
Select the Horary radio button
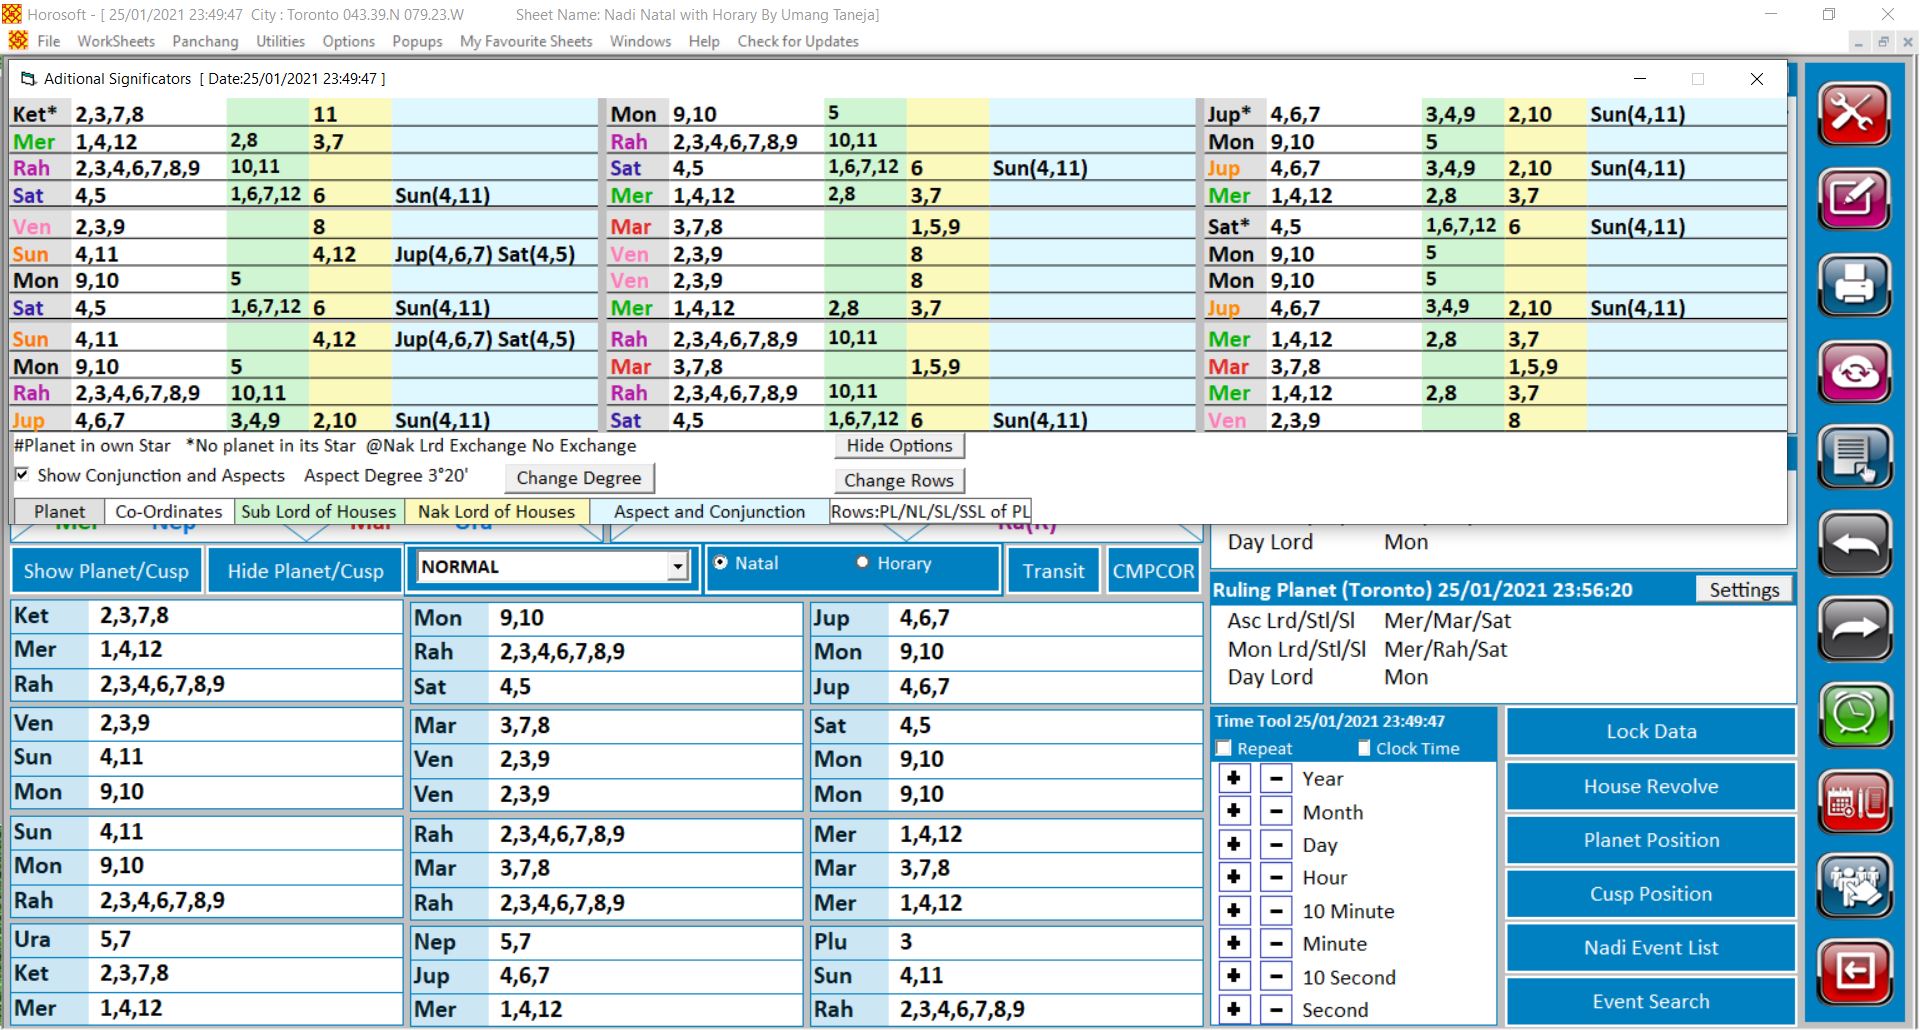tap(862, 563)
